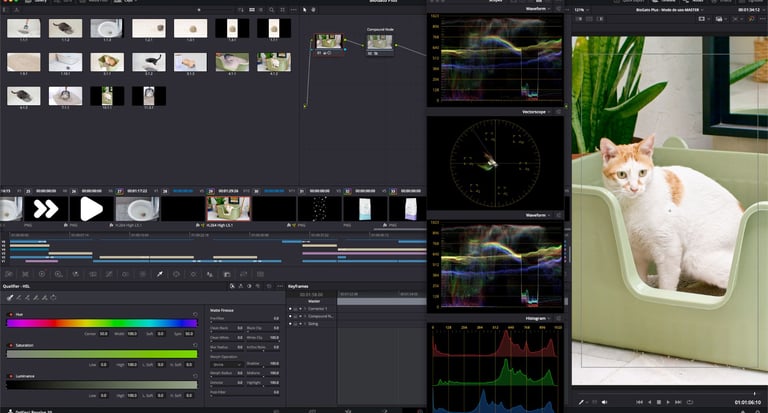This screenshot has height=413, width=768.
Task: Click the Saturation green range bar
Action: pos(102,354)
